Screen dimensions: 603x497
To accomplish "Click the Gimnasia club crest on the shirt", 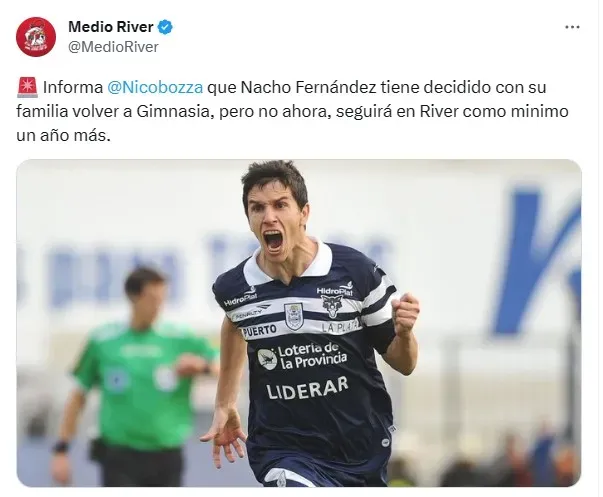I will point(294,316).
